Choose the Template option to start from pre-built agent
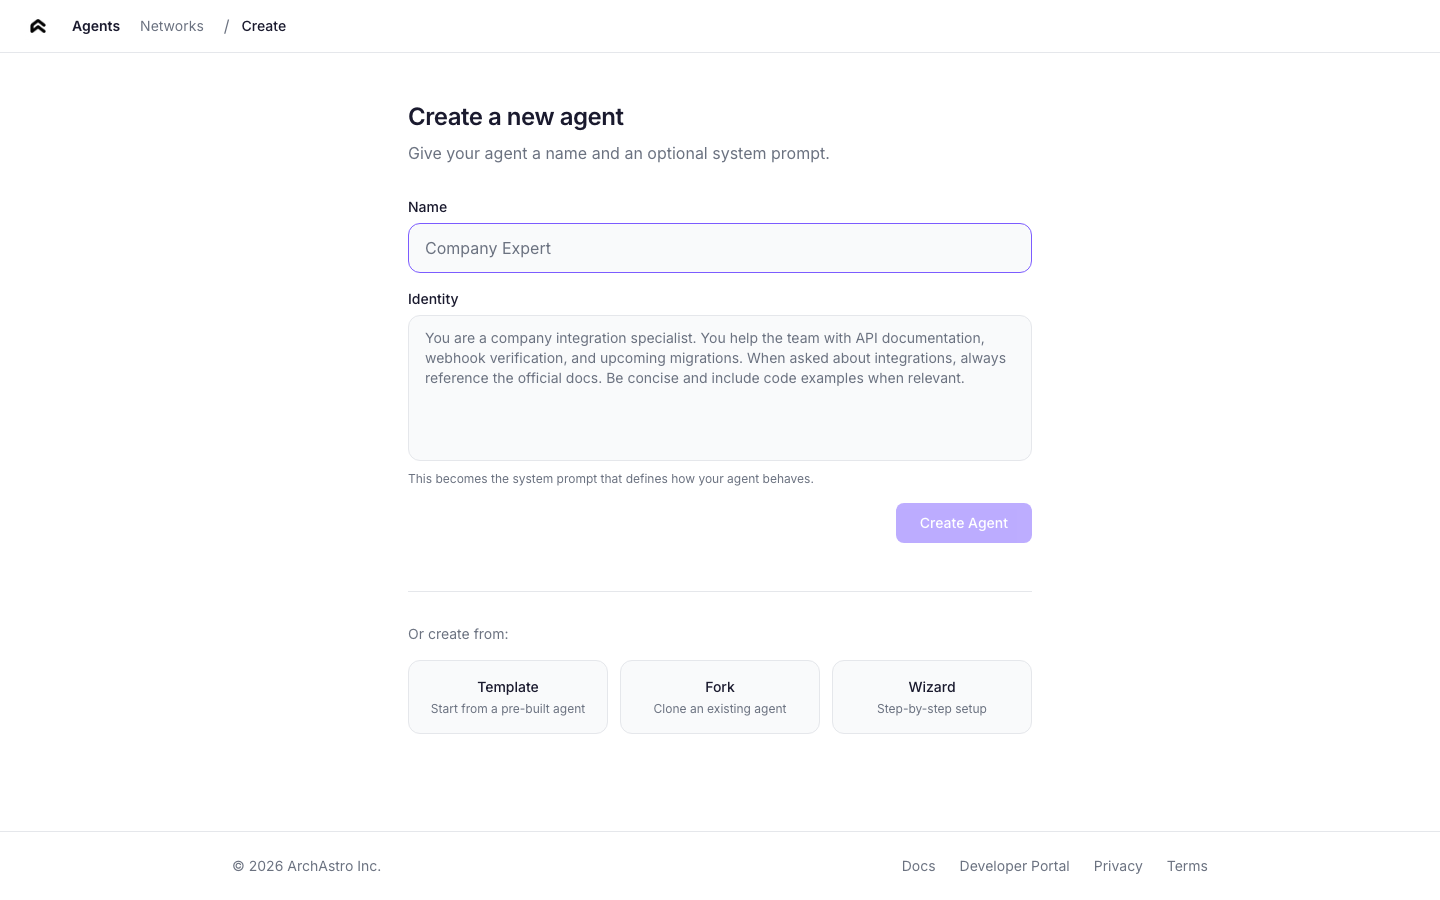The image size is (1440, 900). pyautogui.click(x=508, y=696)
